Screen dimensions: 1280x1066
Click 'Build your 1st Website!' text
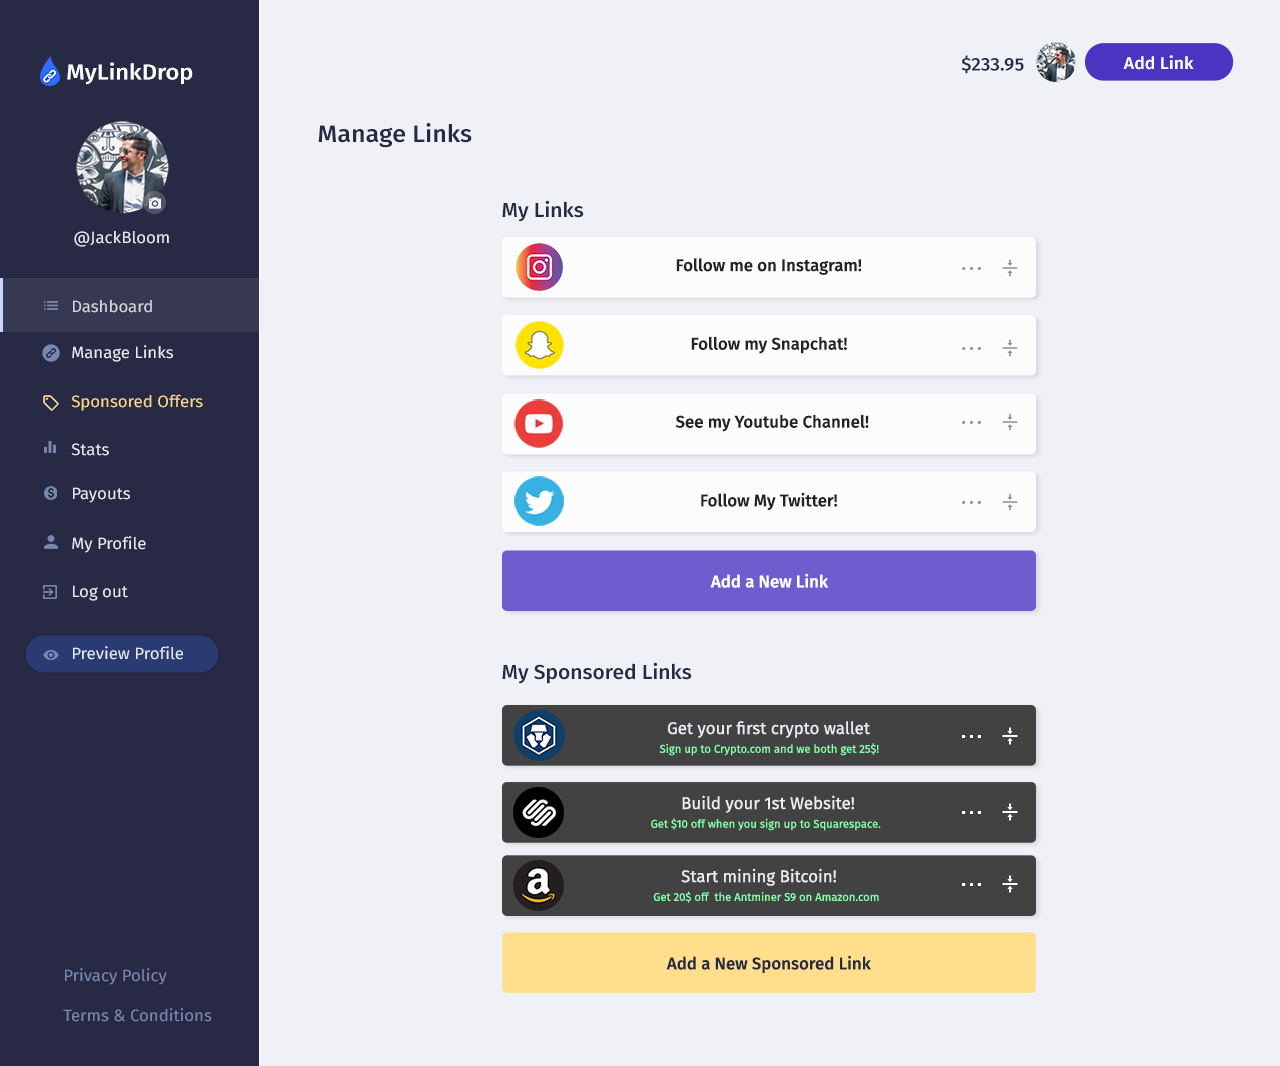[x=768, y=803]
